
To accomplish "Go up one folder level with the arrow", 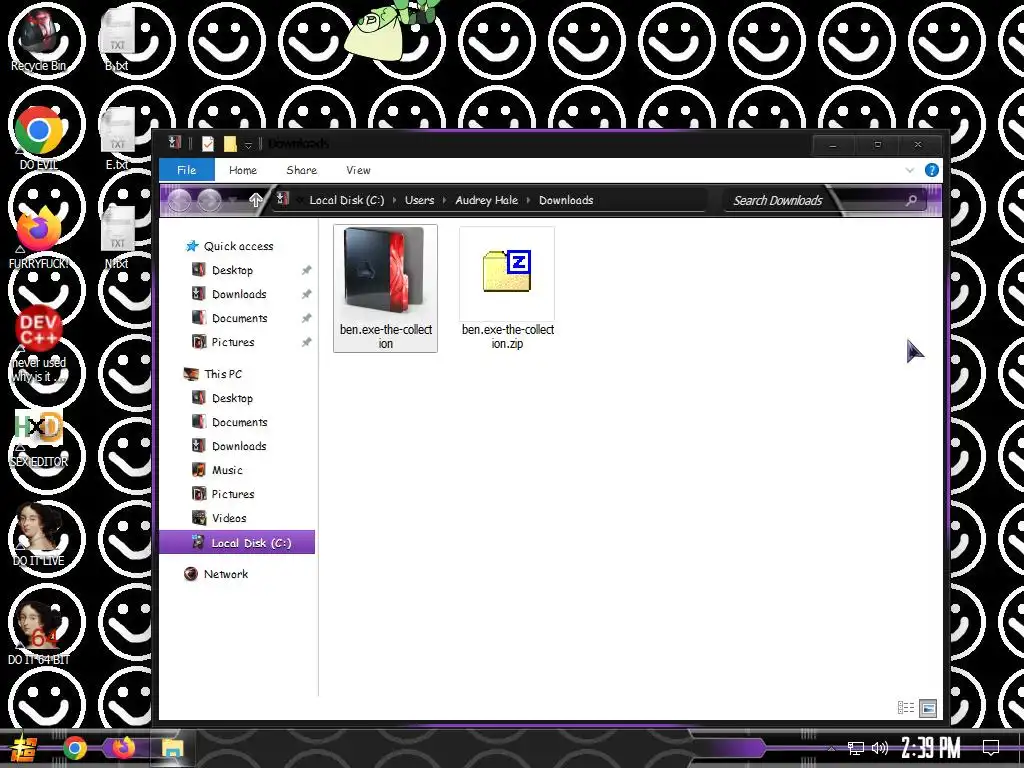I will (x=255, y=200).
